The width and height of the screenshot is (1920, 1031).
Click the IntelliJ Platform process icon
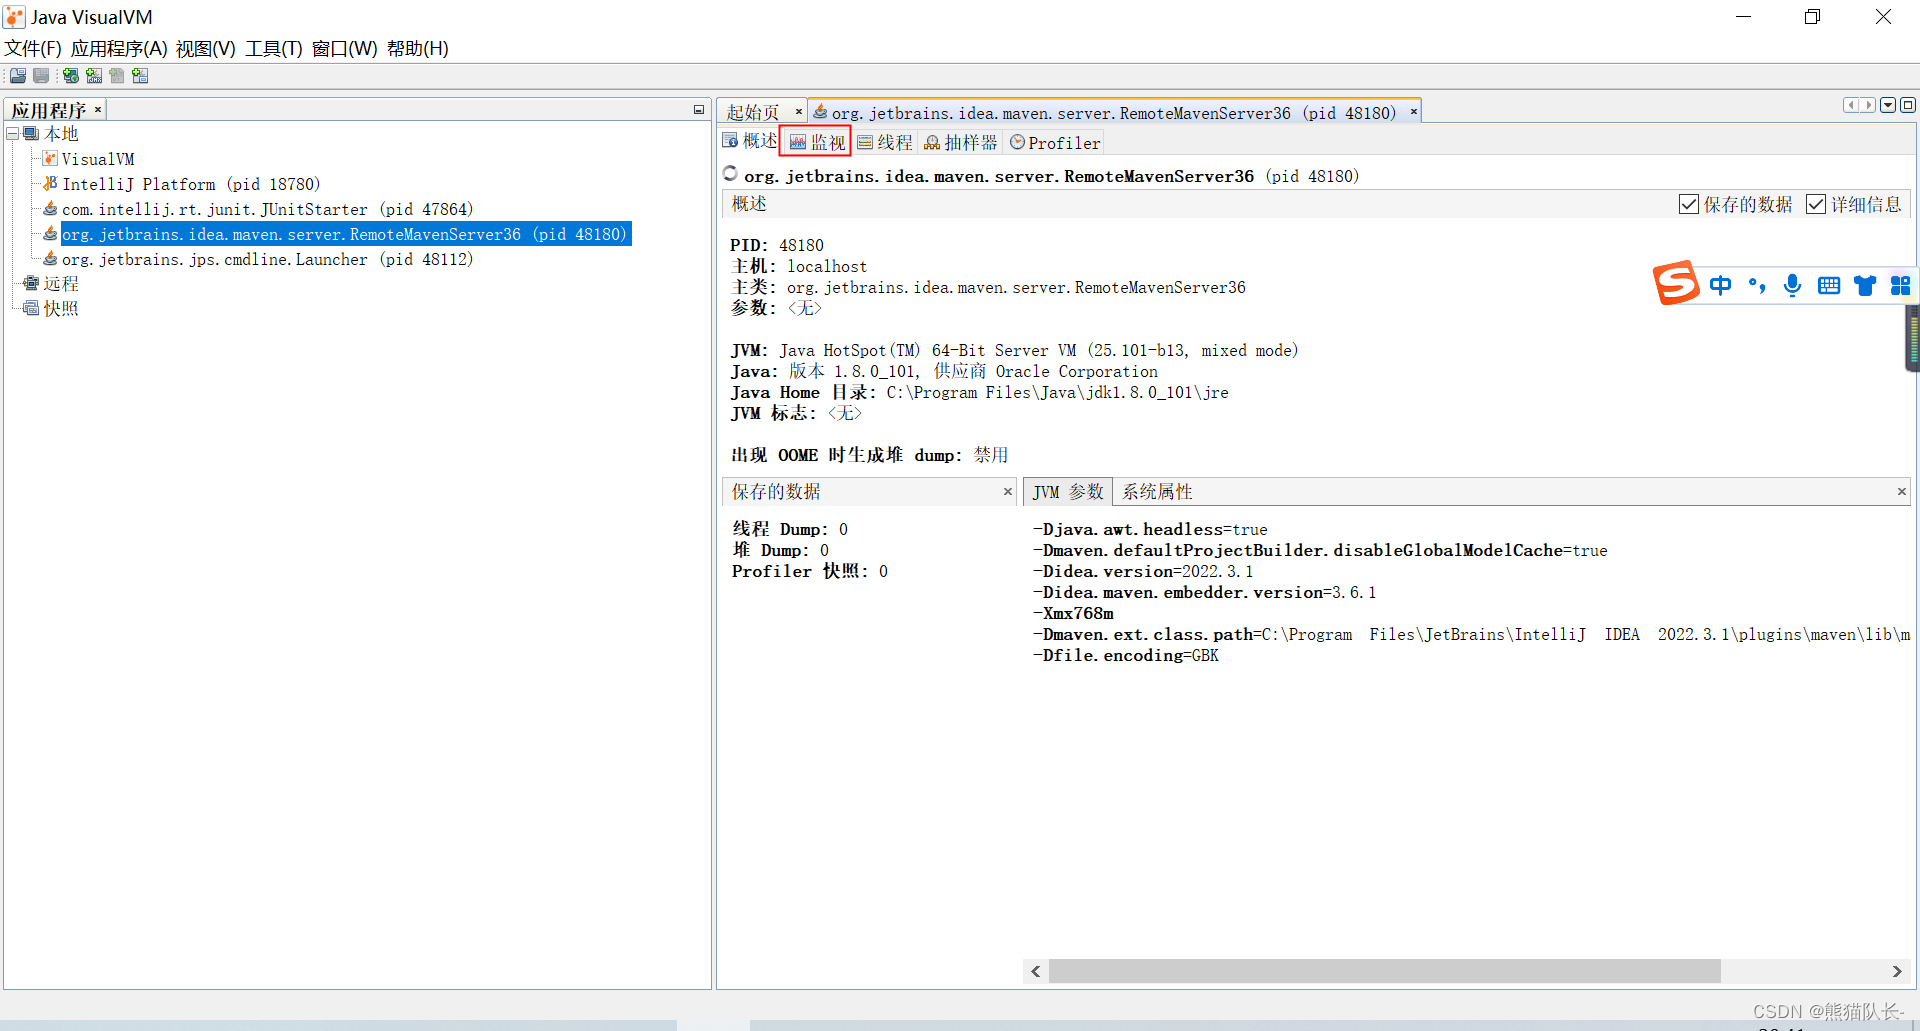coord(50,184)
